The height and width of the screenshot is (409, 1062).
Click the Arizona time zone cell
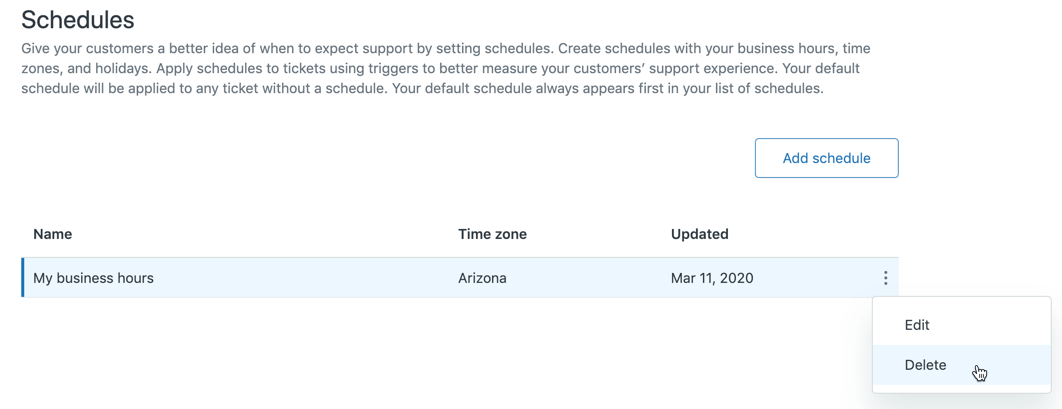coord(482,278)
